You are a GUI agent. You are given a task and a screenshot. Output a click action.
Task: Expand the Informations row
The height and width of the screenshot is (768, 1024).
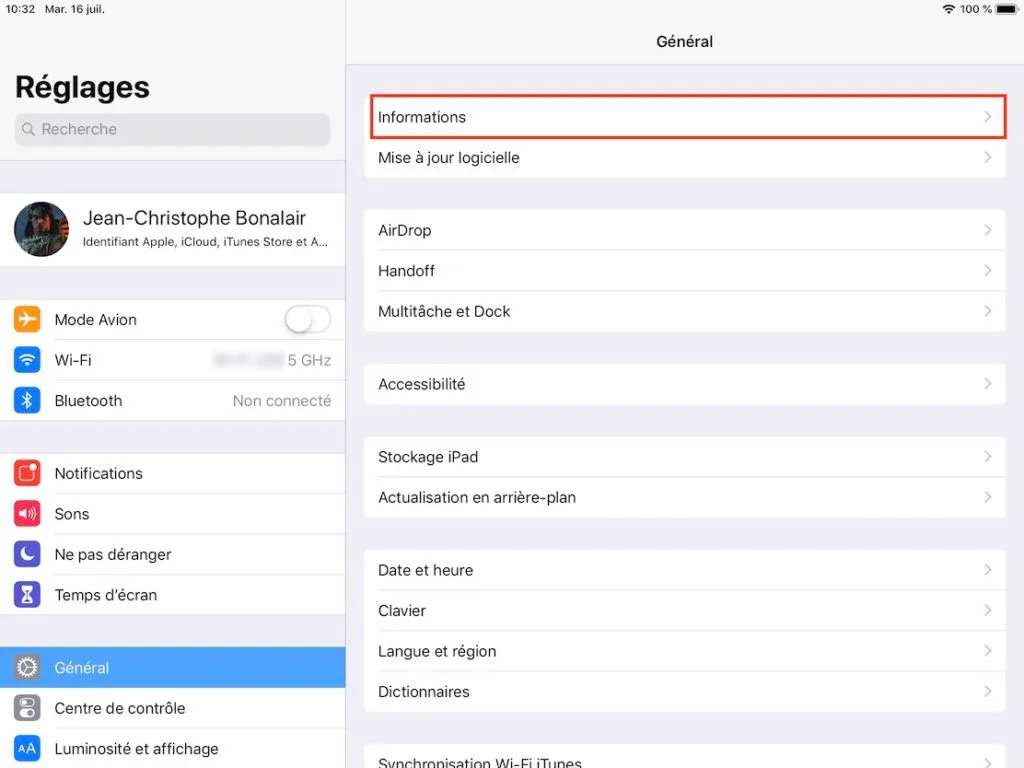click(x=685, y=117)
